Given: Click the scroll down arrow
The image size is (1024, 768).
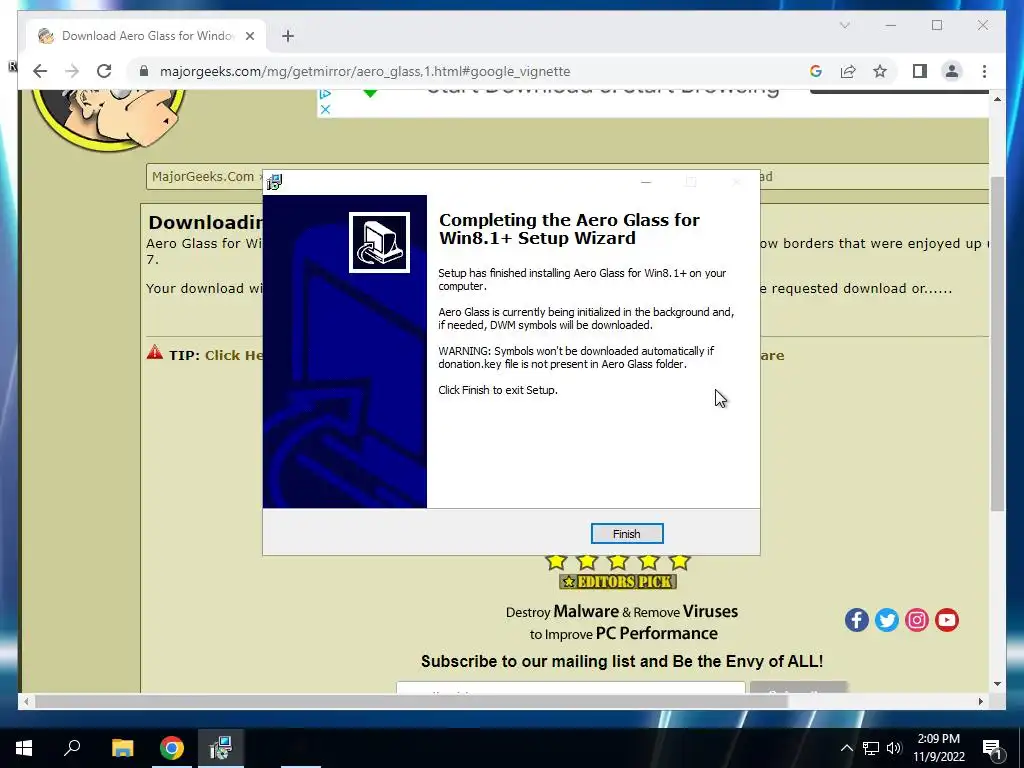Looking at the screenshot, I should (x=997, y=684).
